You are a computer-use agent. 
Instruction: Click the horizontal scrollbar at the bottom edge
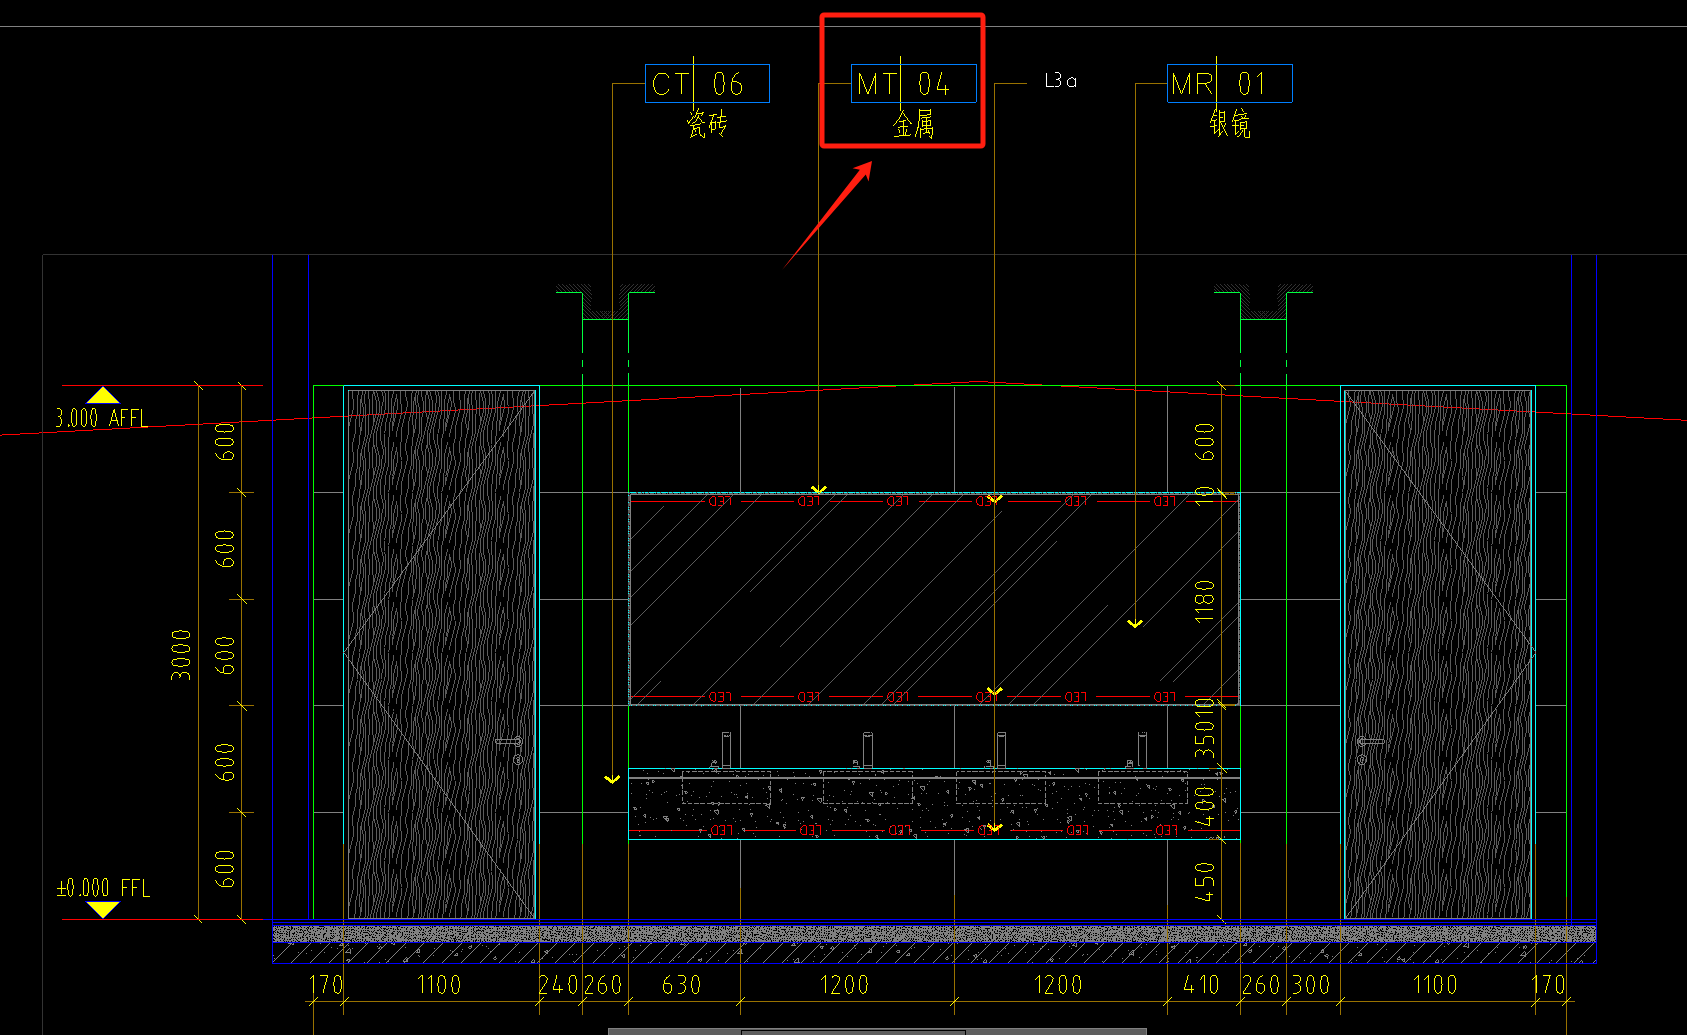pos(876,1030)
